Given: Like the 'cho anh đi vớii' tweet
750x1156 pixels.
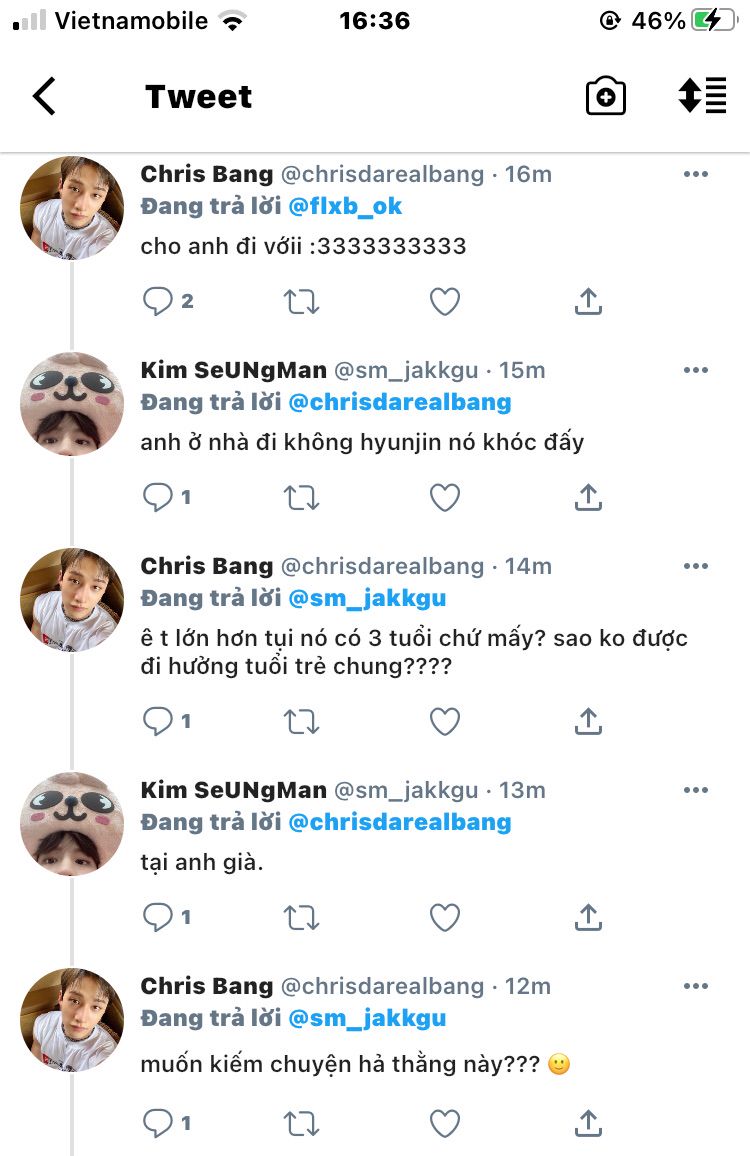Looking at the screenshot, I should tap(444, 301).
